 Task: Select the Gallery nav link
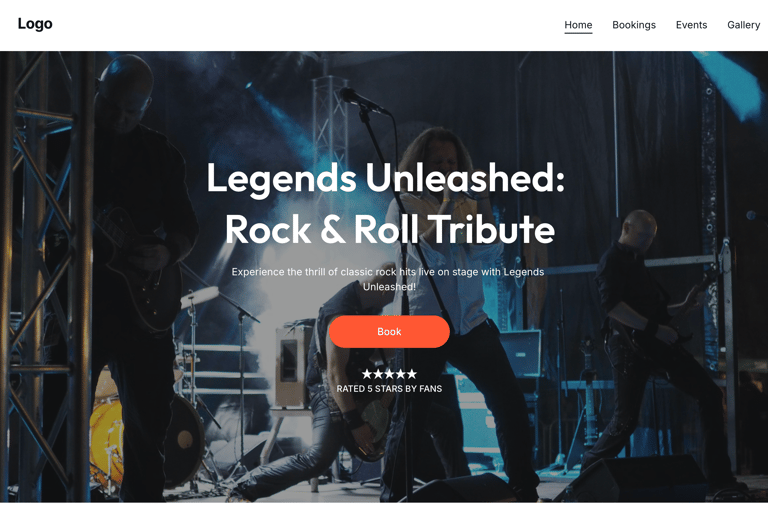(x=743, y=25)
